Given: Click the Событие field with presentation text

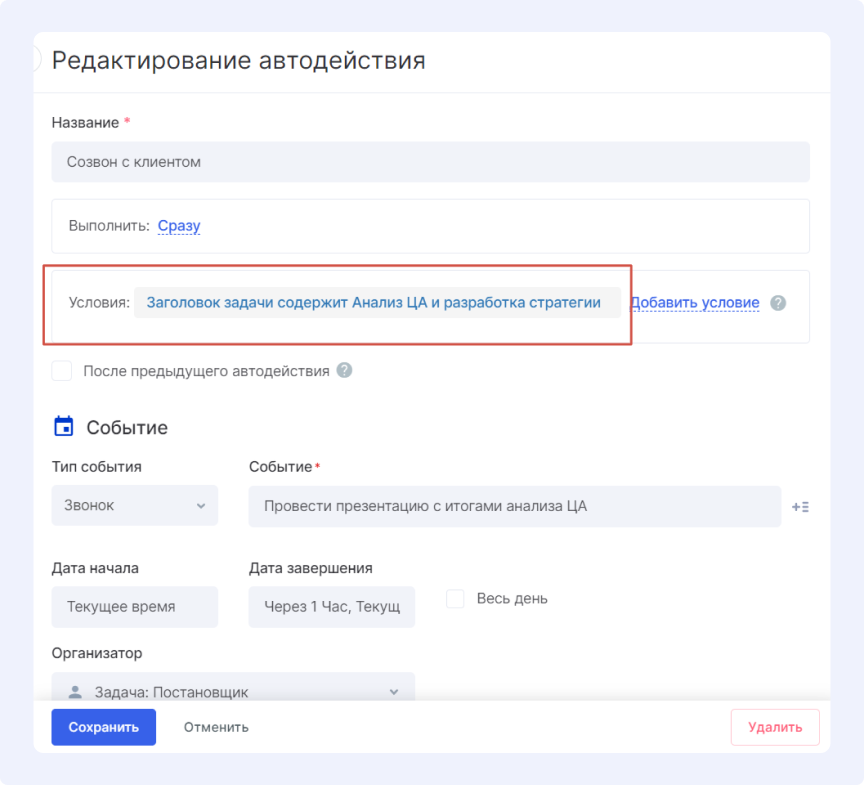Looking at the screenshot, I should pyautogui.click(x=515, y=506).
